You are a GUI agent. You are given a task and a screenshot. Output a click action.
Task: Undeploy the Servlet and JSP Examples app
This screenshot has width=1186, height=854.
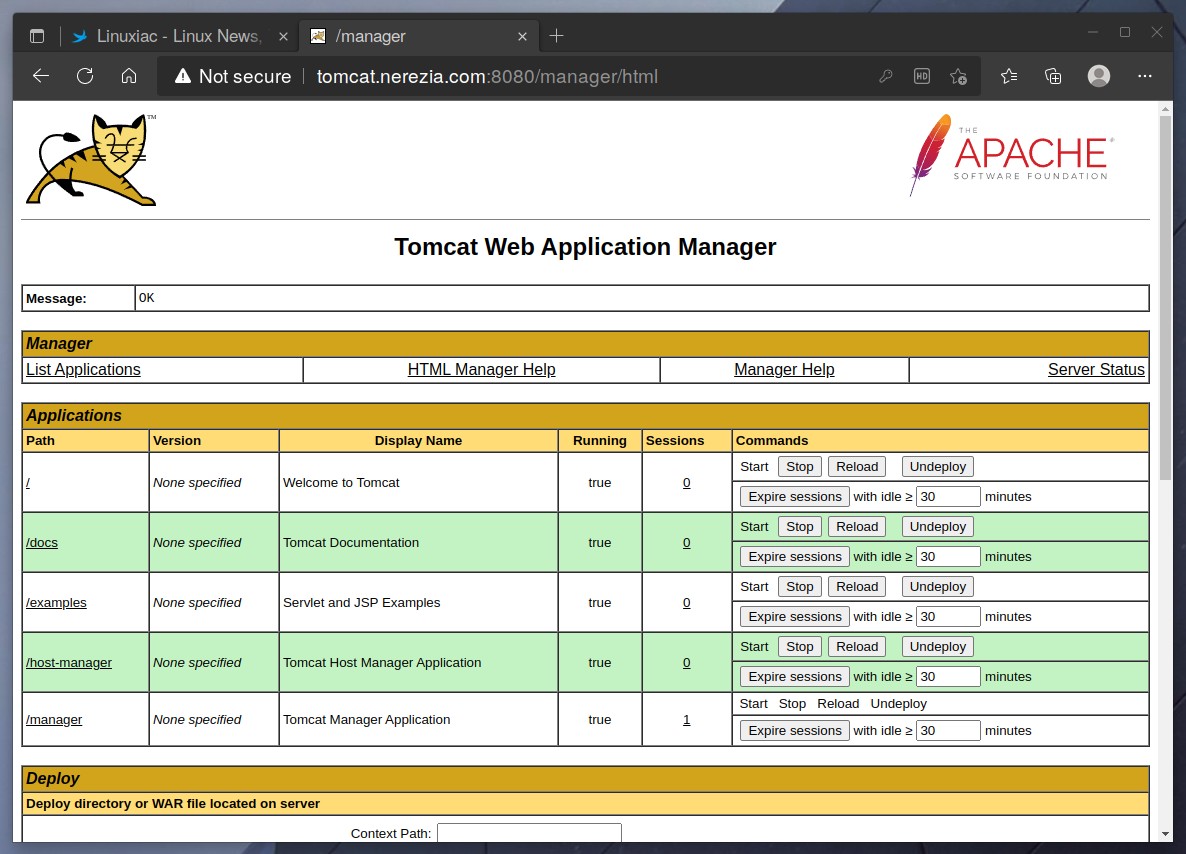[938, 586]
